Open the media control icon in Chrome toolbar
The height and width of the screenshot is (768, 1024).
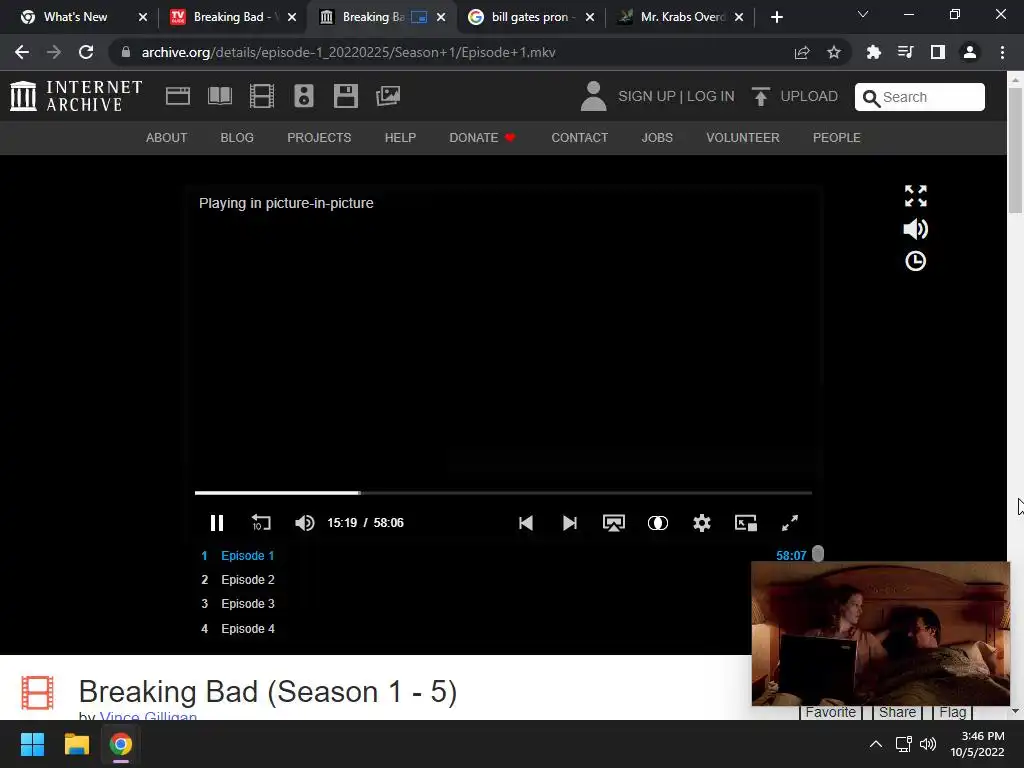(x=905, y=52)
